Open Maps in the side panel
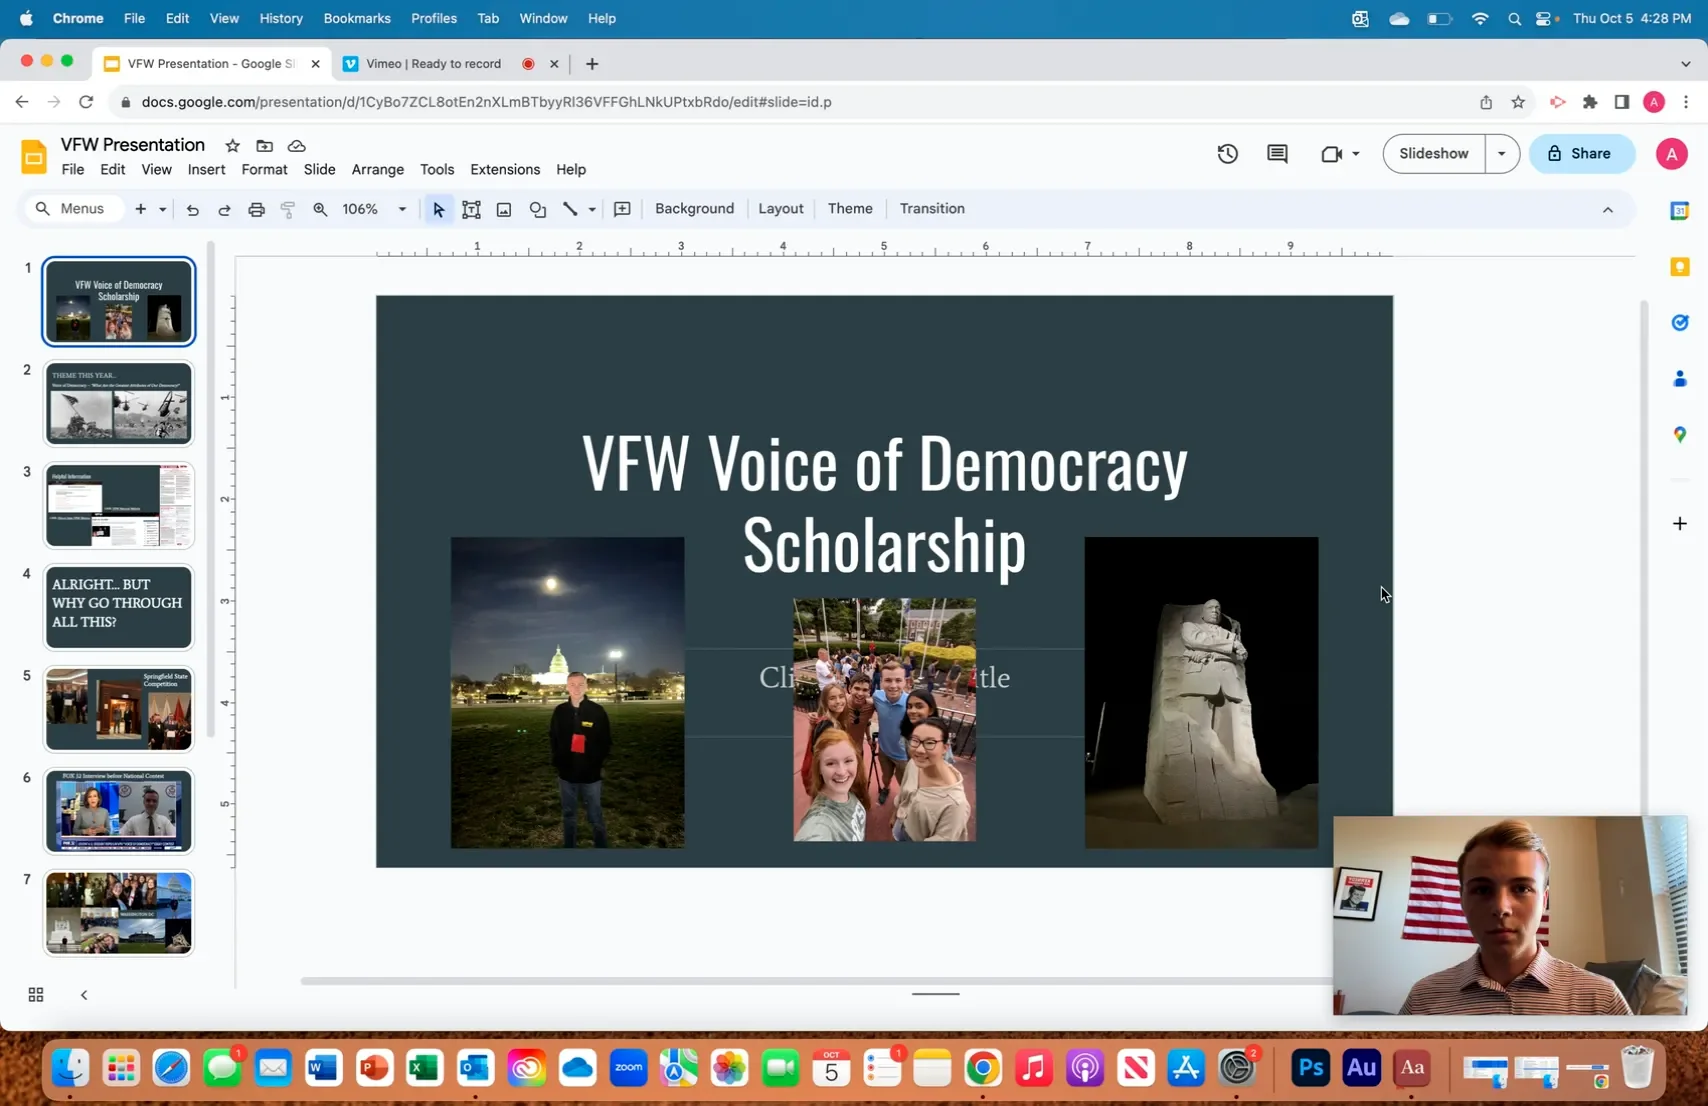The image size is (1708, 1106). click(x=1679, y=434)
